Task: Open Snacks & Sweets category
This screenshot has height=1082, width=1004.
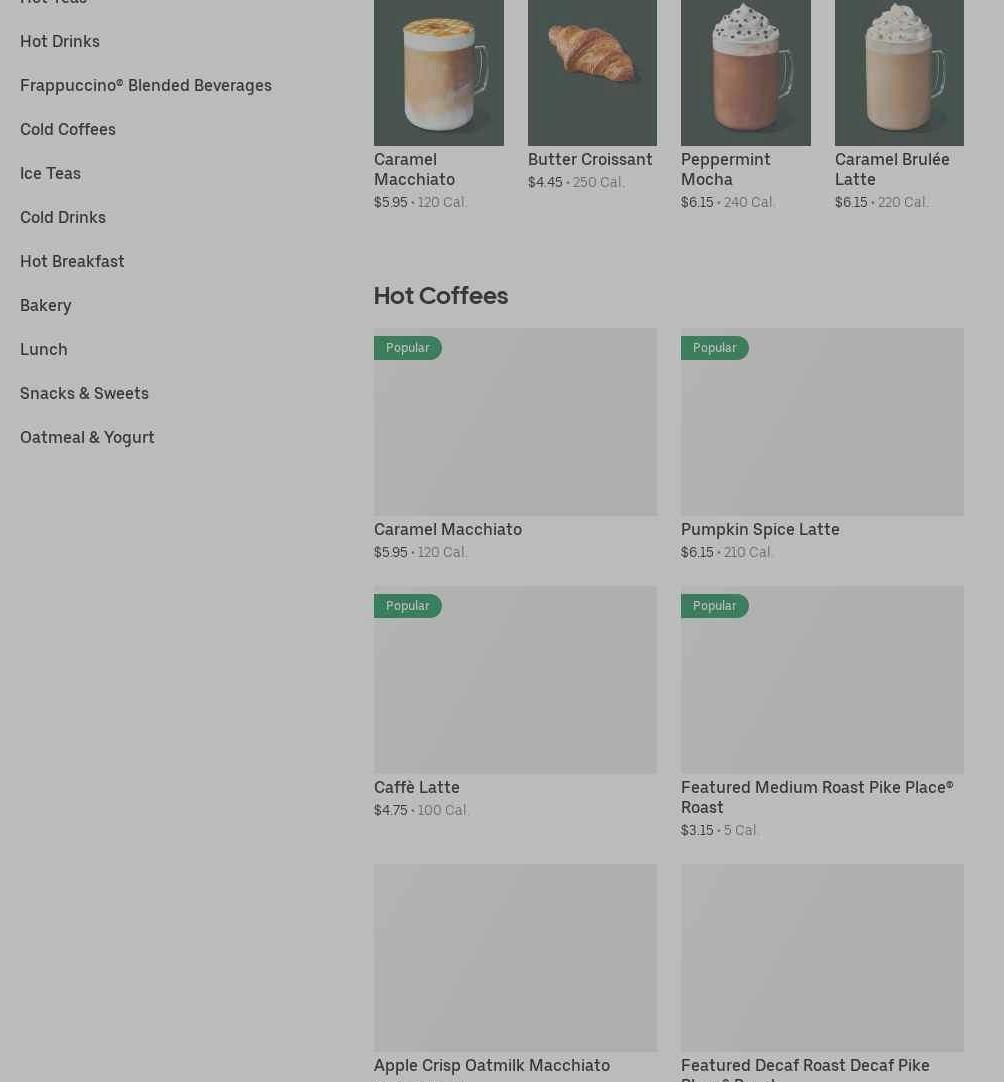Action: coord(84,393)
